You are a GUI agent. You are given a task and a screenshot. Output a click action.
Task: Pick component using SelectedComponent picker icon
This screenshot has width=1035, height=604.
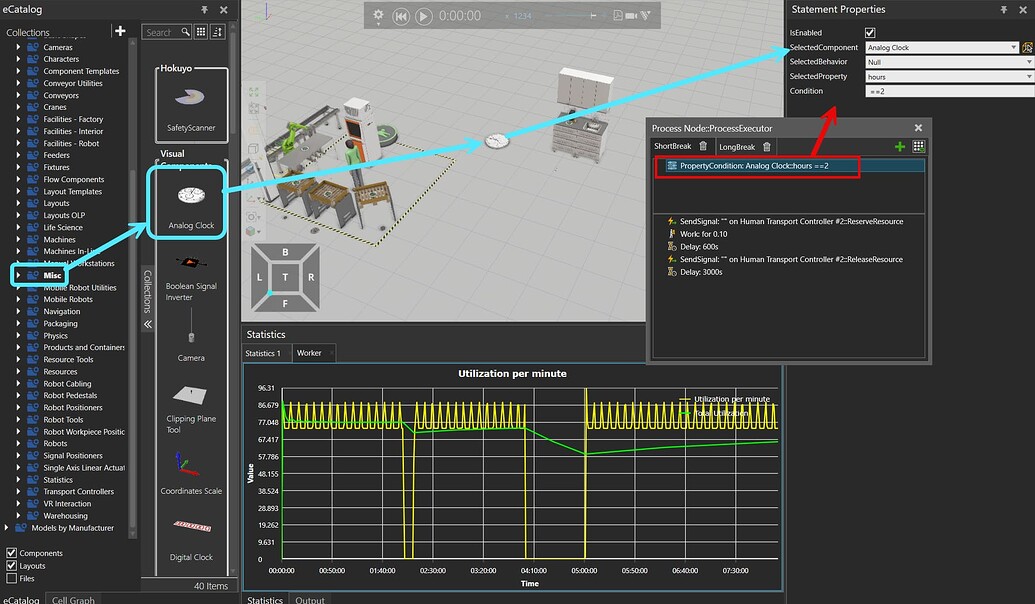pyautogui.click(x=1027, y=47)
